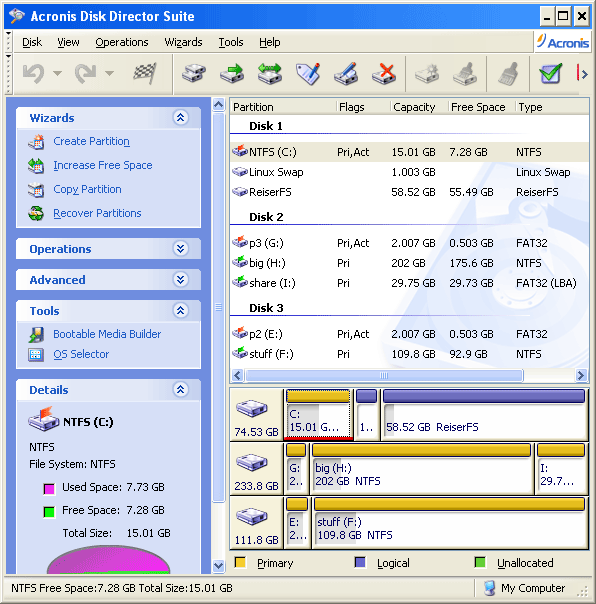
Task: Click the Acronis logo button
Action: click(563, 42)
